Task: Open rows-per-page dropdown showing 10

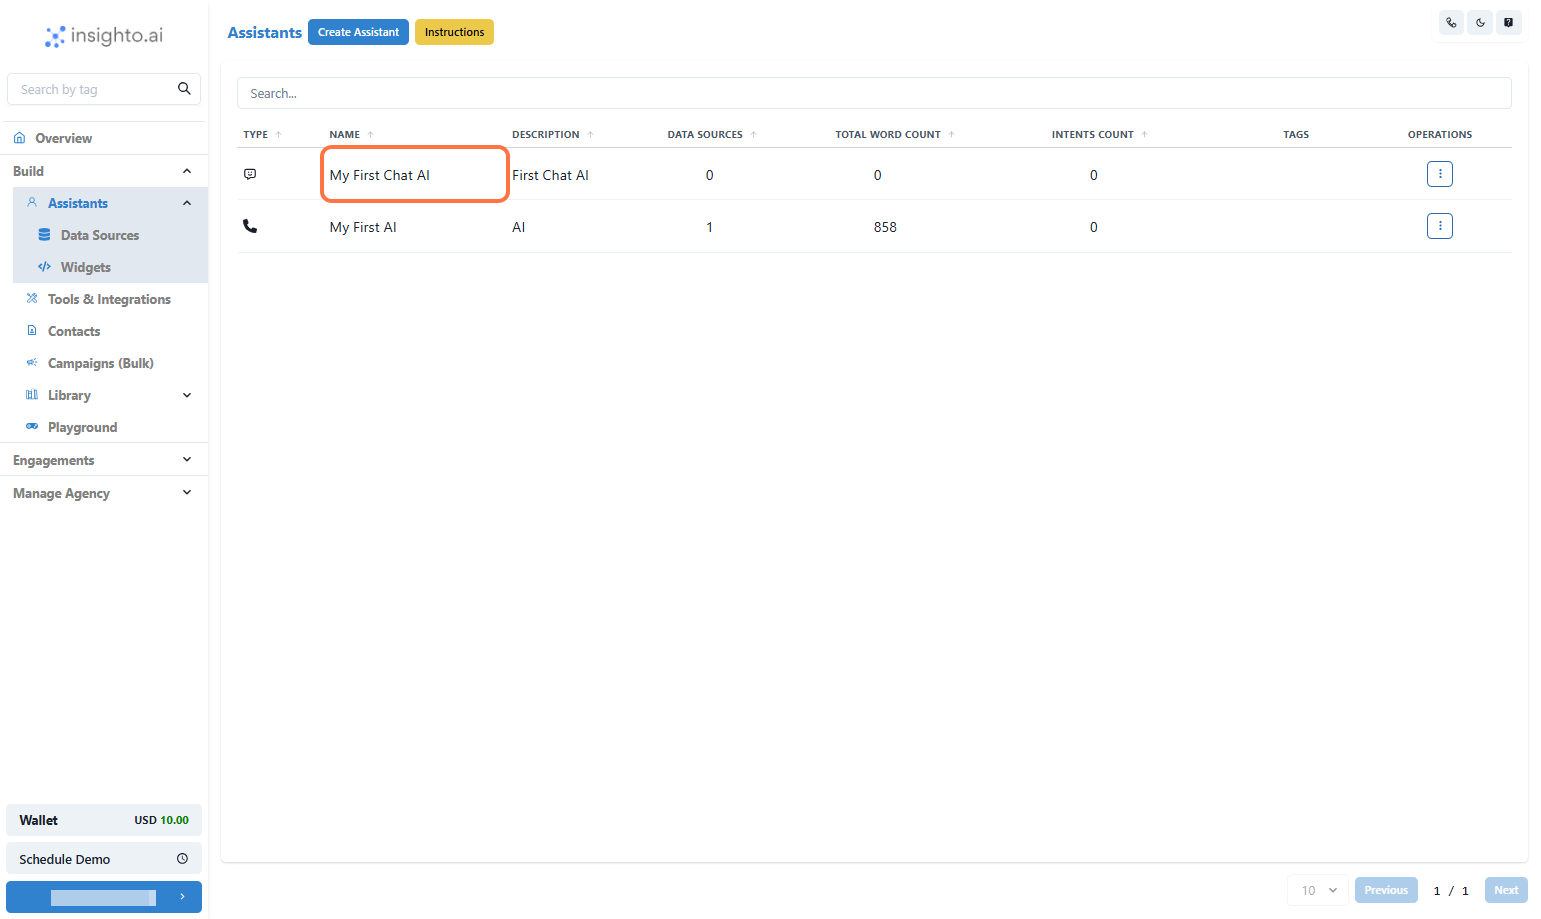Action: 1318,890
